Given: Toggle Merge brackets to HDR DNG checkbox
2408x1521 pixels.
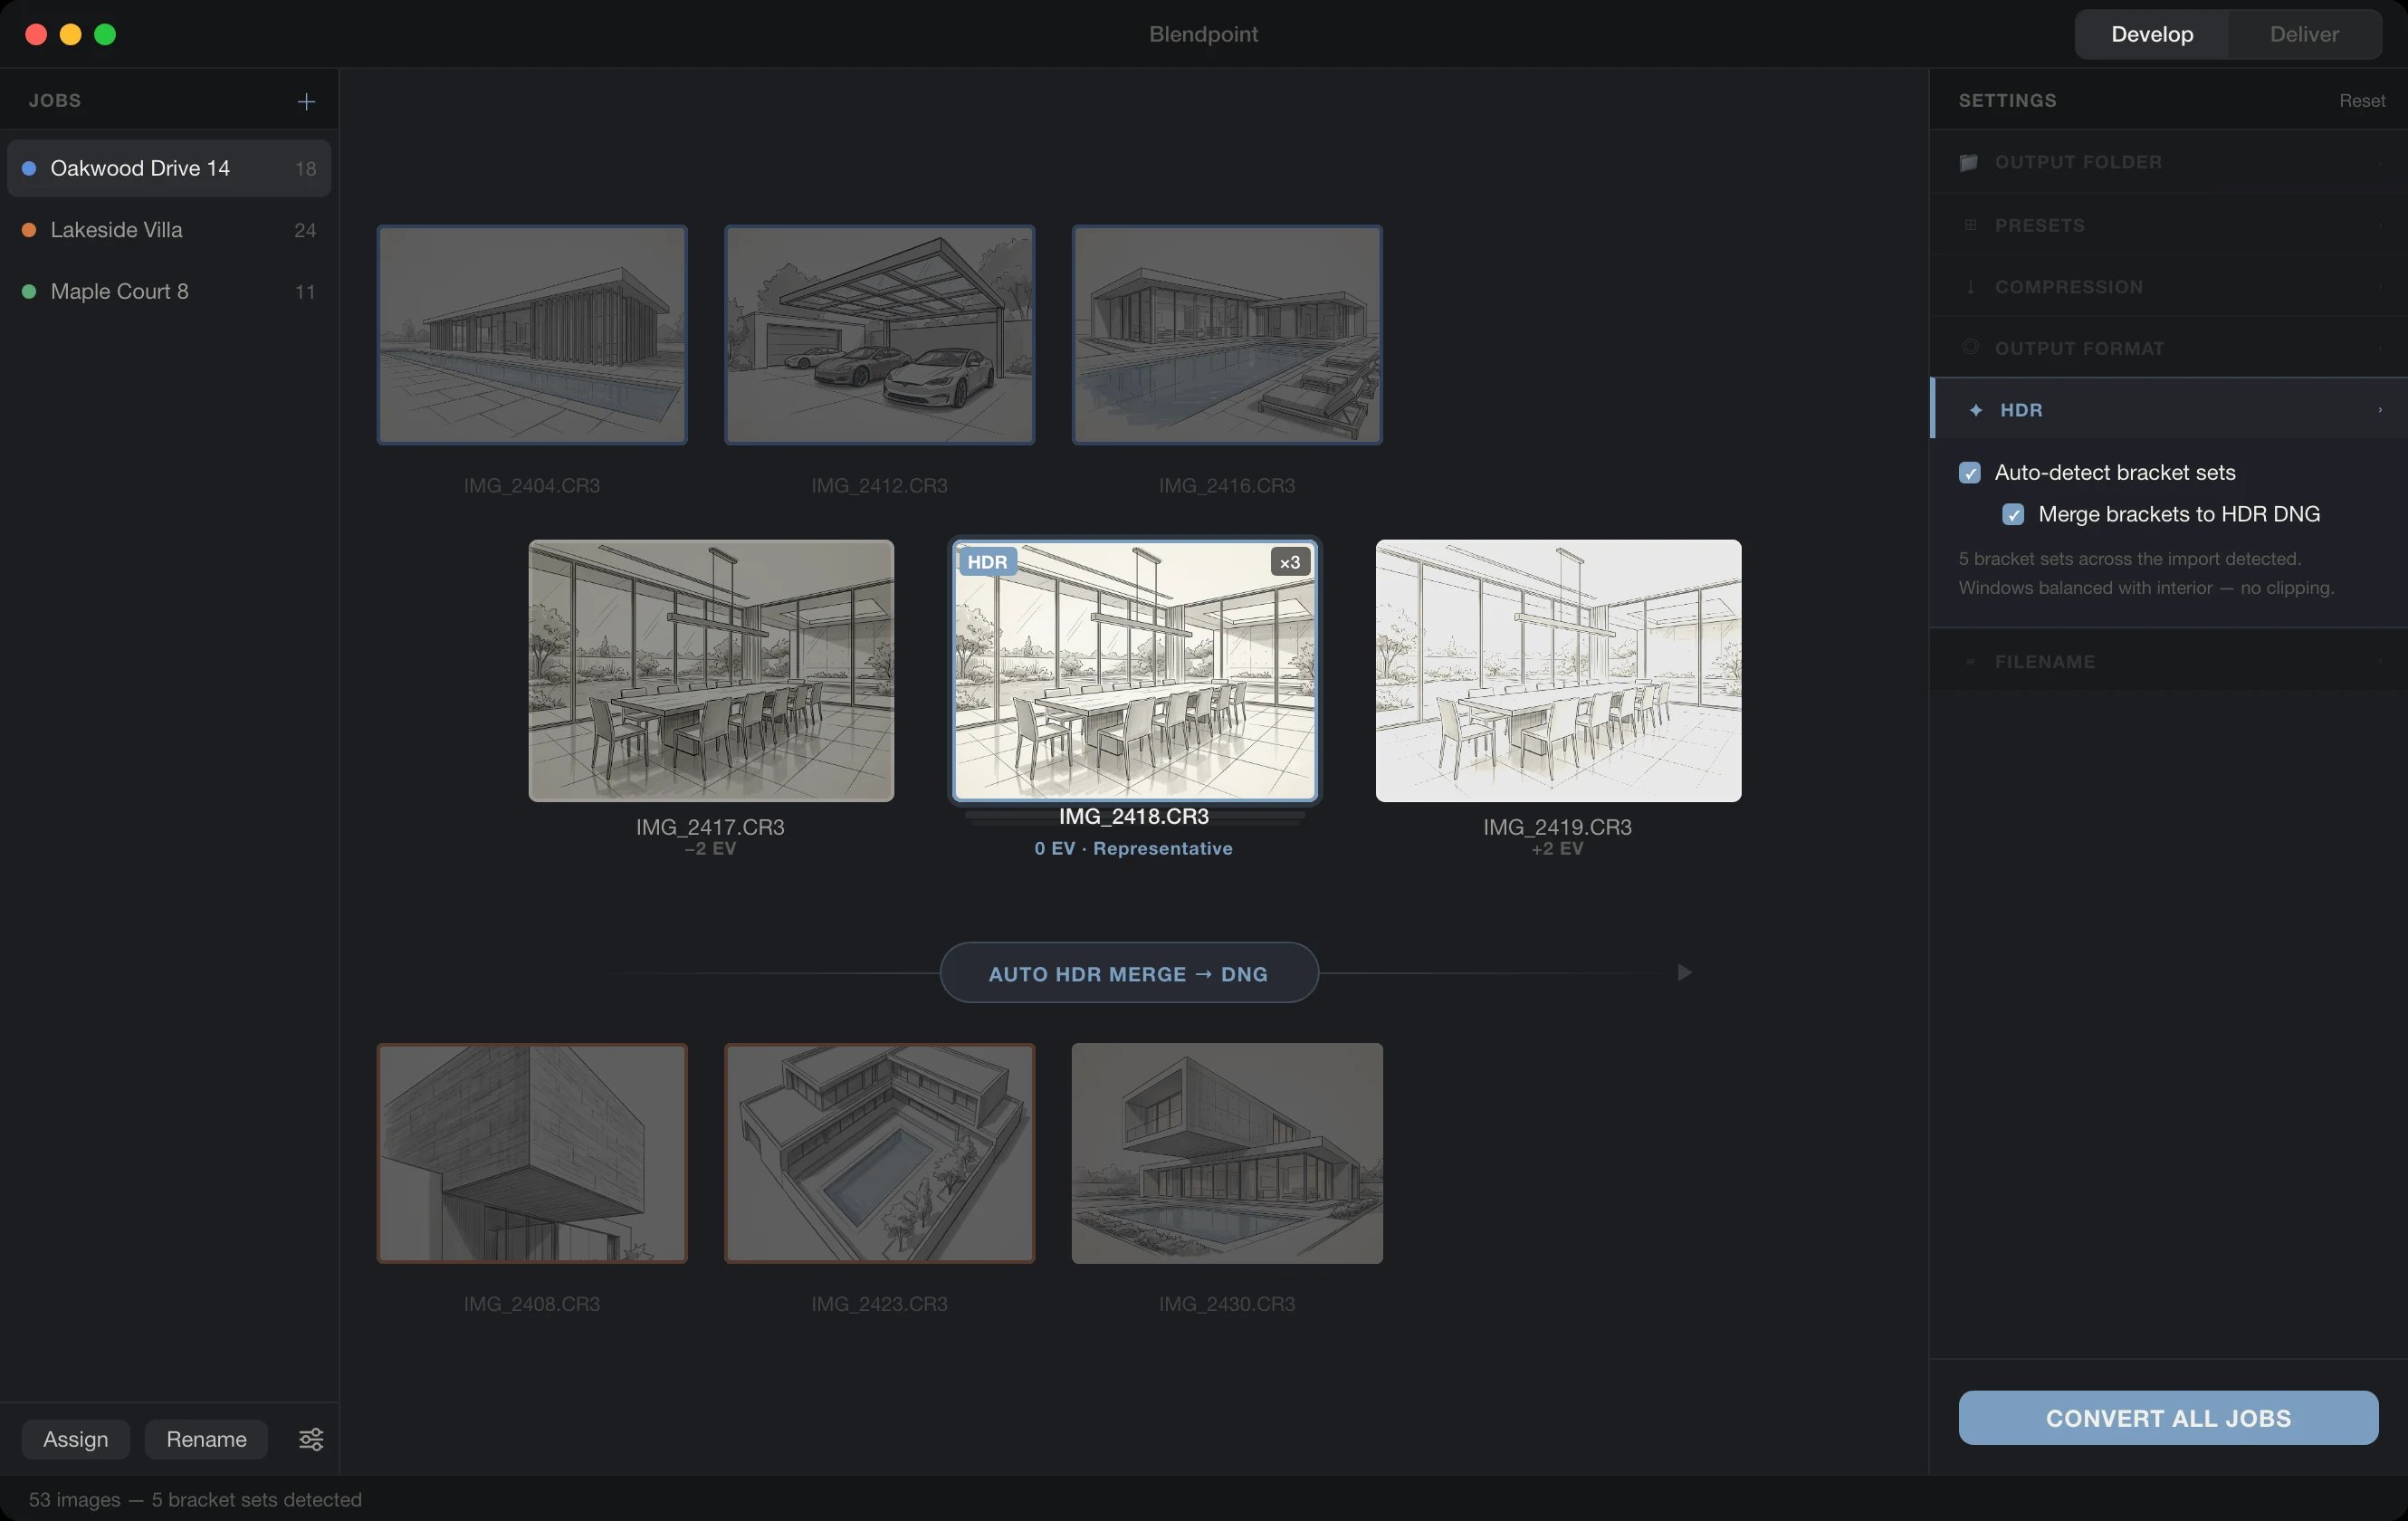Looking at the screenshot, I should pyautogui.click(x=2013, y=515).
